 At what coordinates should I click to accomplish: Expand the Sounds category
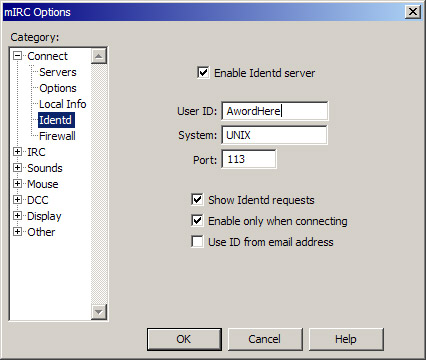point(17,168)
